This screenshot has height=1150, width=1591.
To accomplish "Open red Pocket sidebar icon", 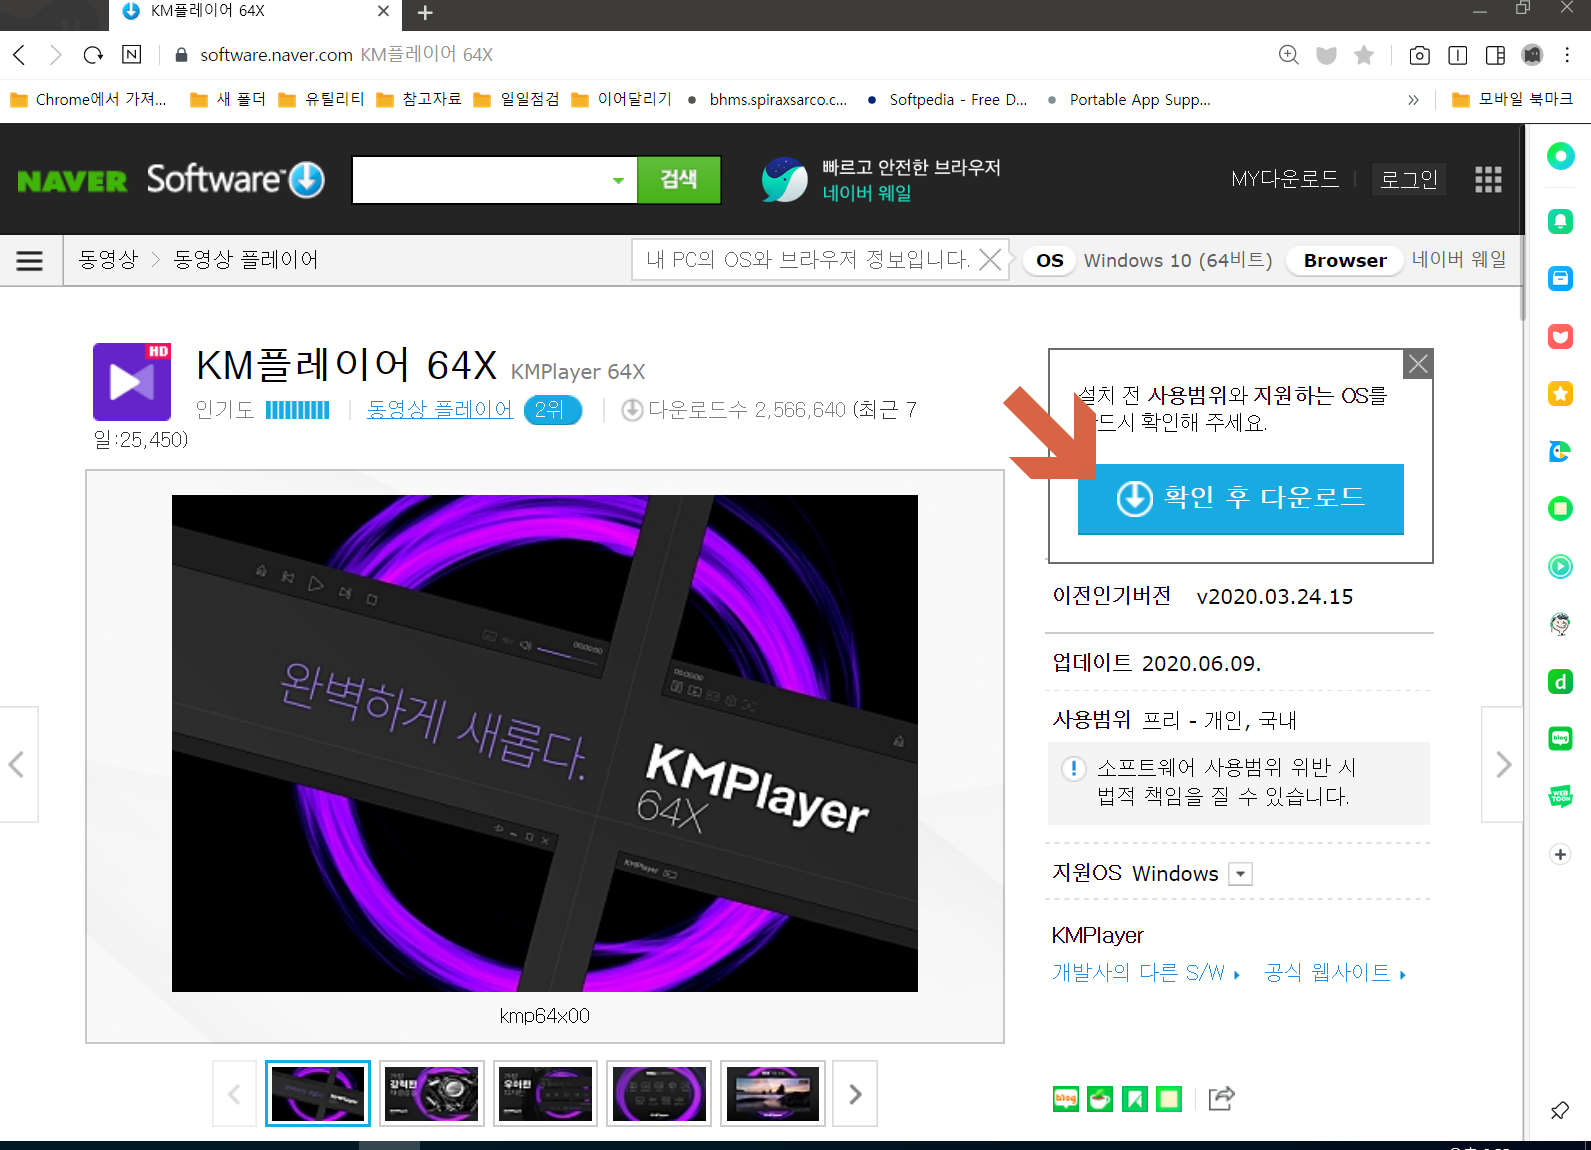I will coord(1560,336).
